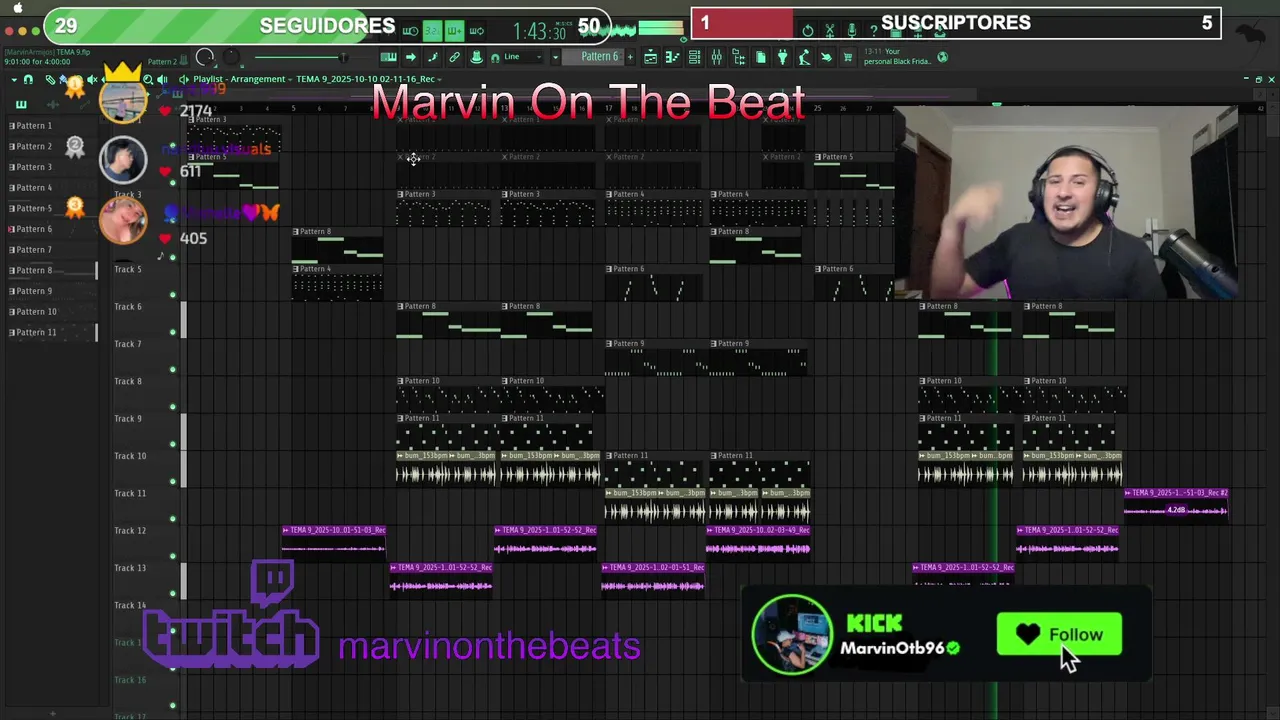Click the 'Your personal Black Frida..' news text
Viewport: 1280px width, 720px height.
point(897,57)
